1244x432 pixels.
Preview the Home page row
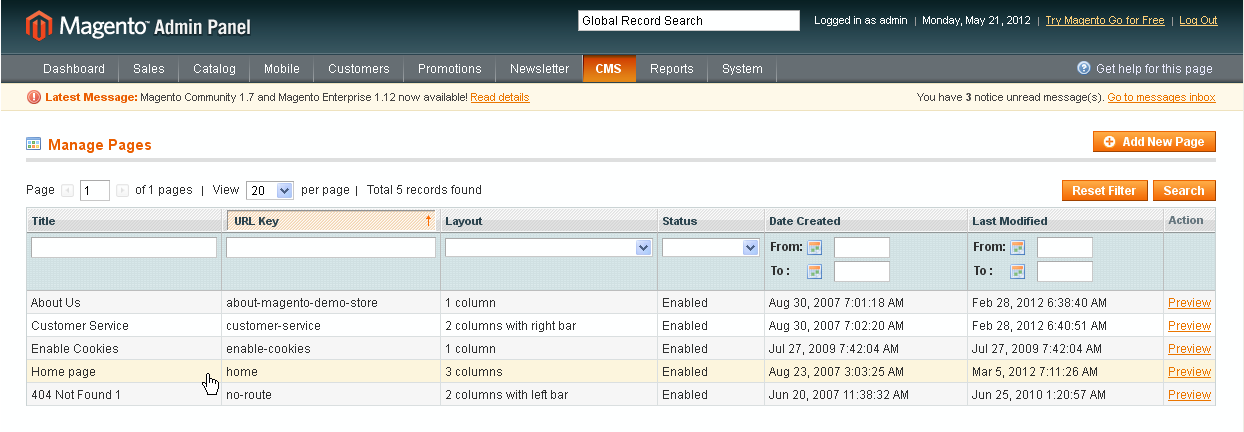pyautogui.click(x=1189, y=372)
